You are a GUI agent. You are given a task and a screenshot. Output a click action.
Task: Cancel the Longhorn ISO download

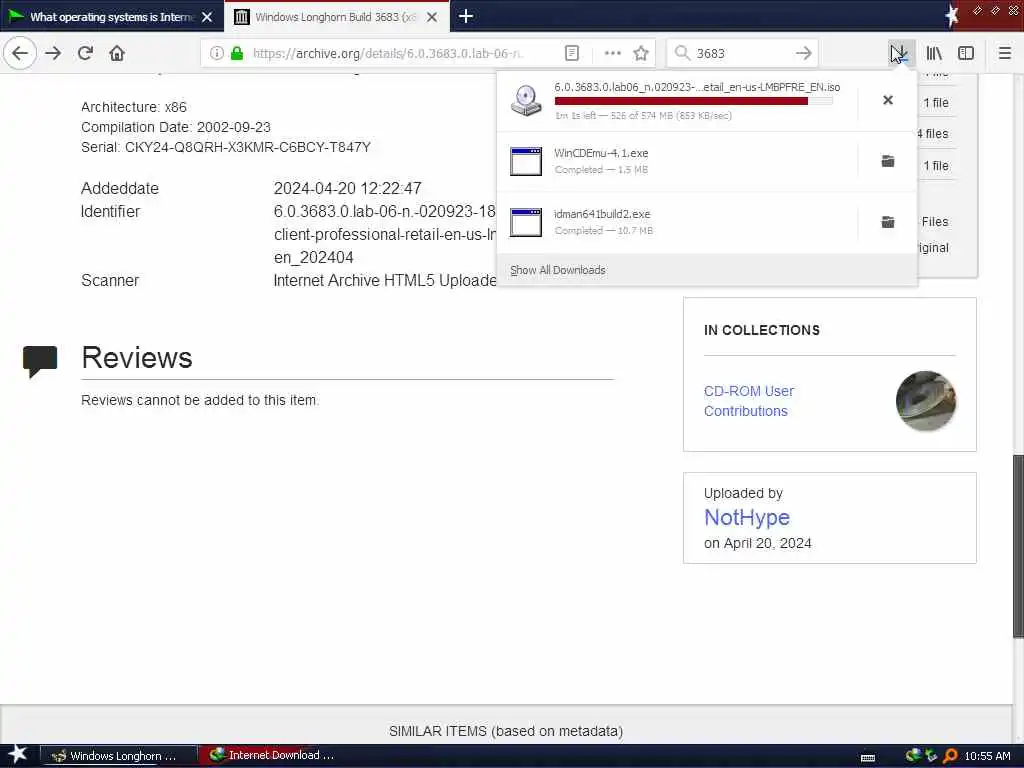pos(888,100)
